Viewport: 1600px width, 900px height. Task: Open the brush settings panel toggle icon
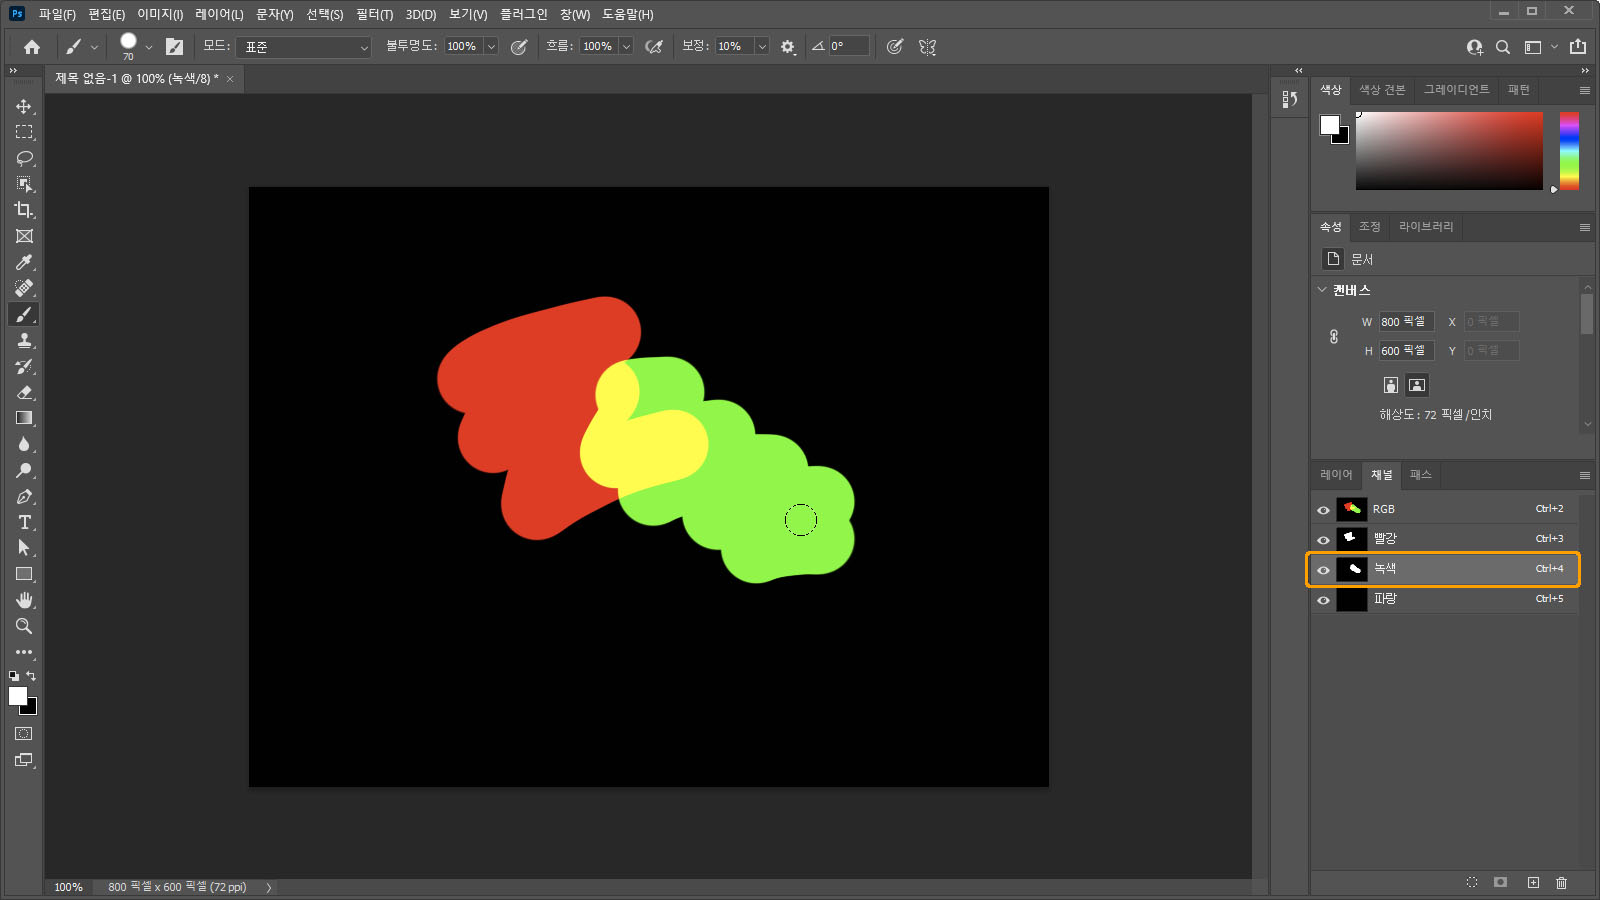click(x=174, y=47)
